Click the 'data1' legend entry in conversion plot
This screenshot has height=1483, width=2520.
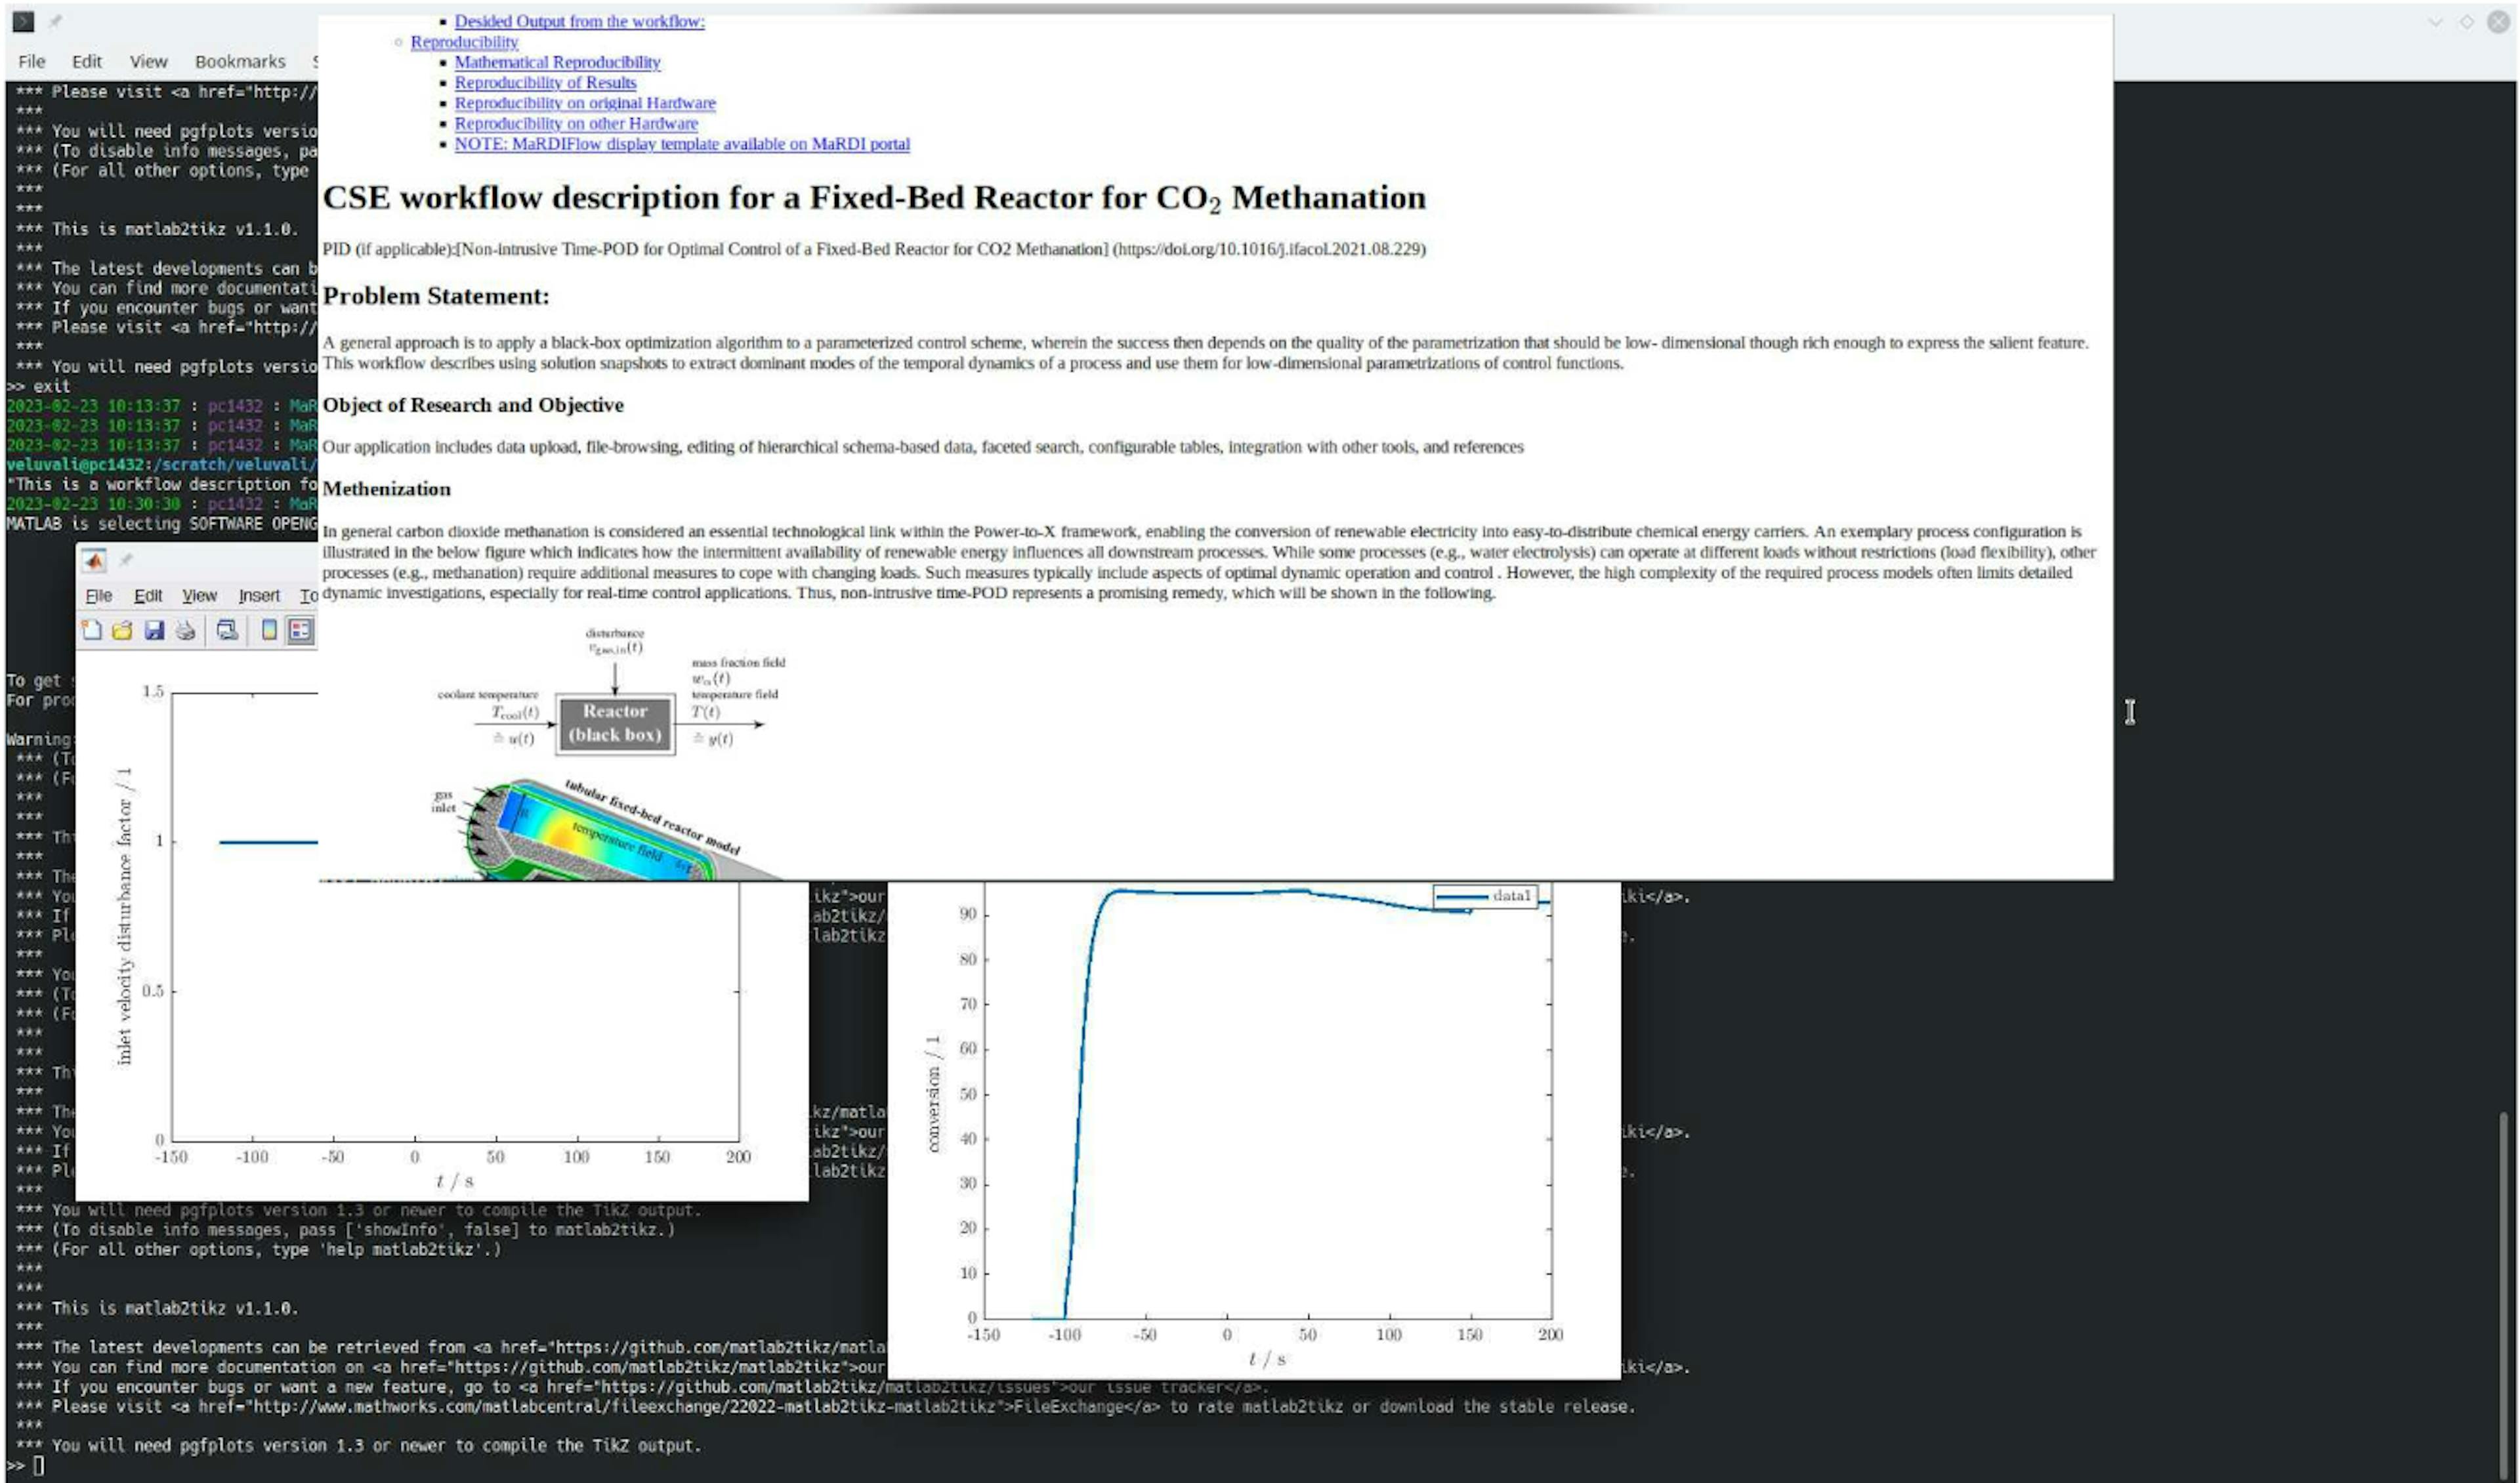(x=1485, y=896)
